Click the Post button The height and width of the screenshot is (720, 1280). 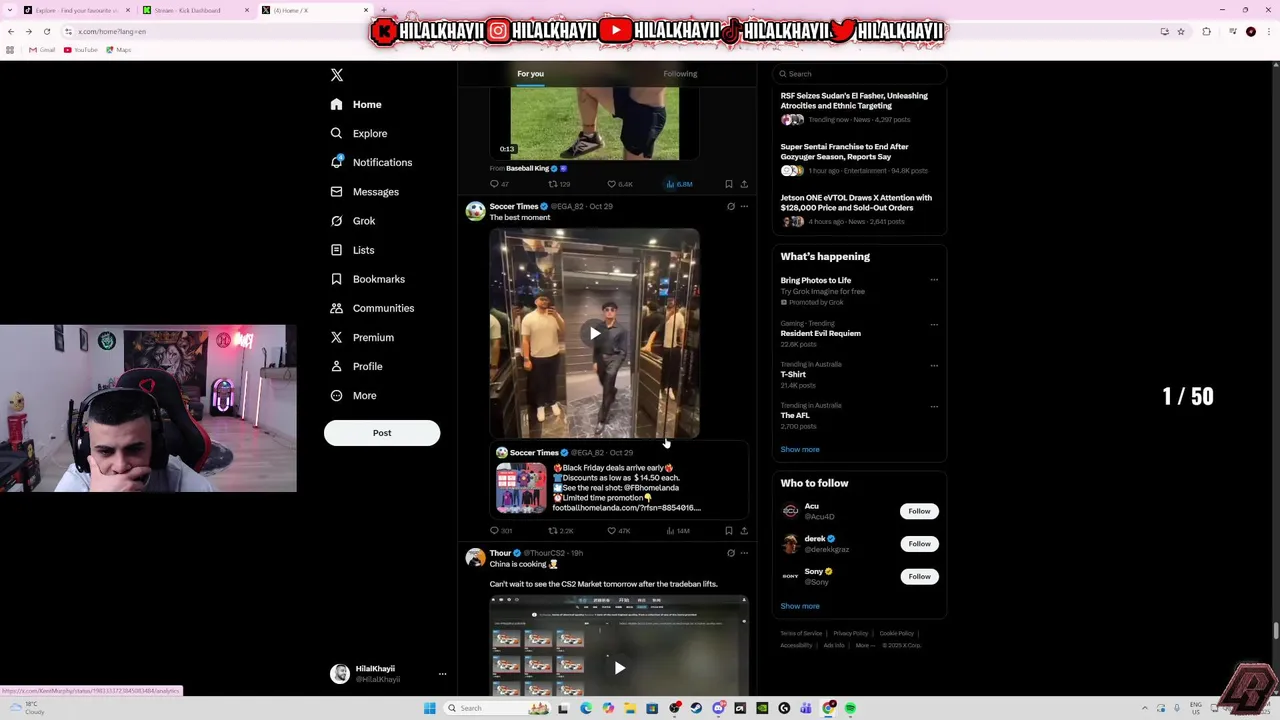(382, 433)
